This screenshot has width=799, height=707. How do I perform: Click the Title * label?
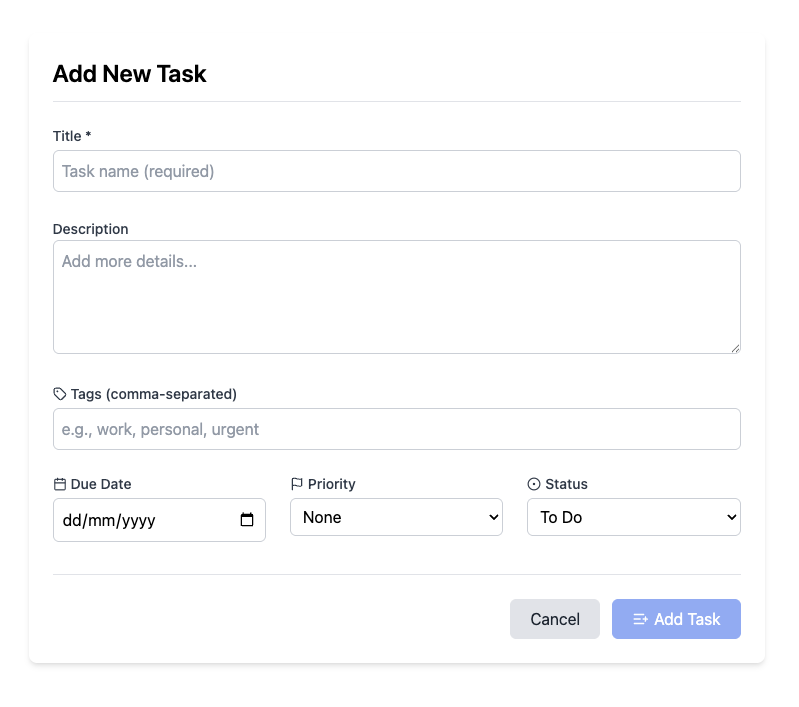click(72, 136)
